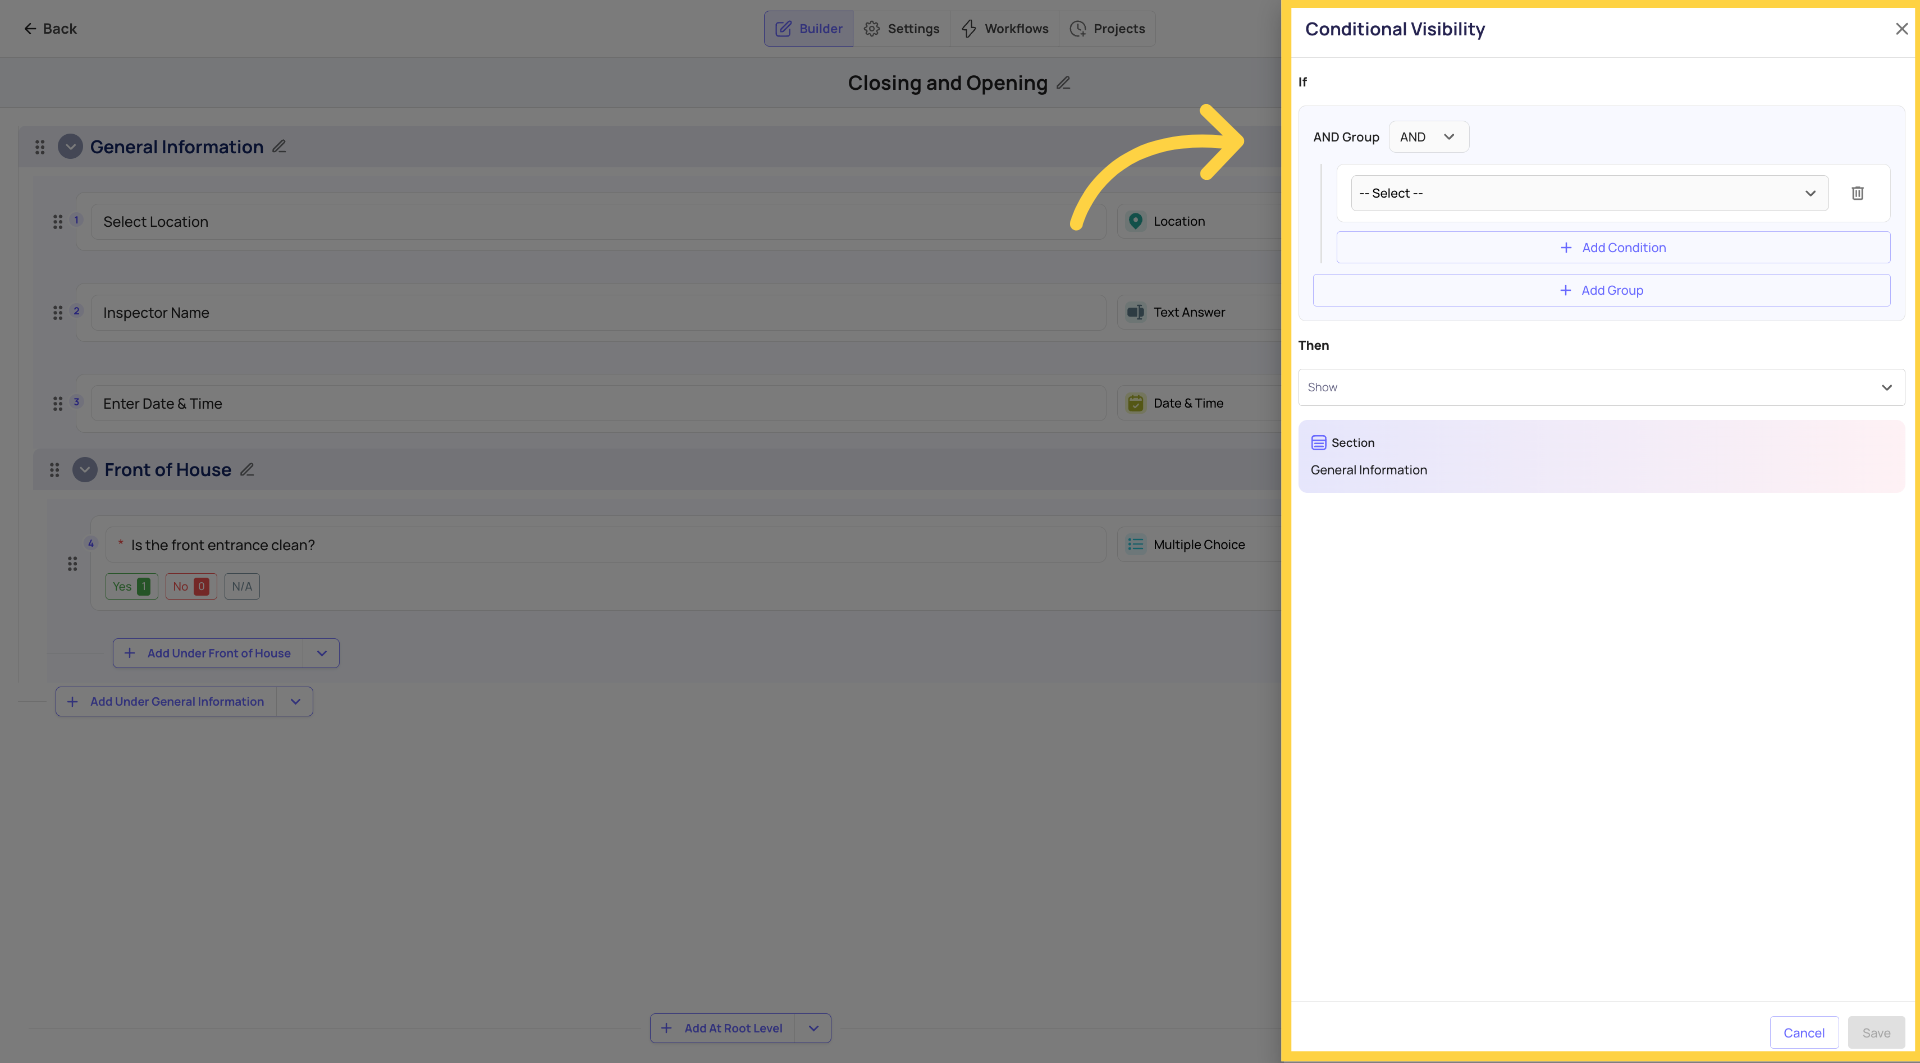Click the Select Location question field
Viewport: 1920px width, 1063px height.
(x=599, y=222)
